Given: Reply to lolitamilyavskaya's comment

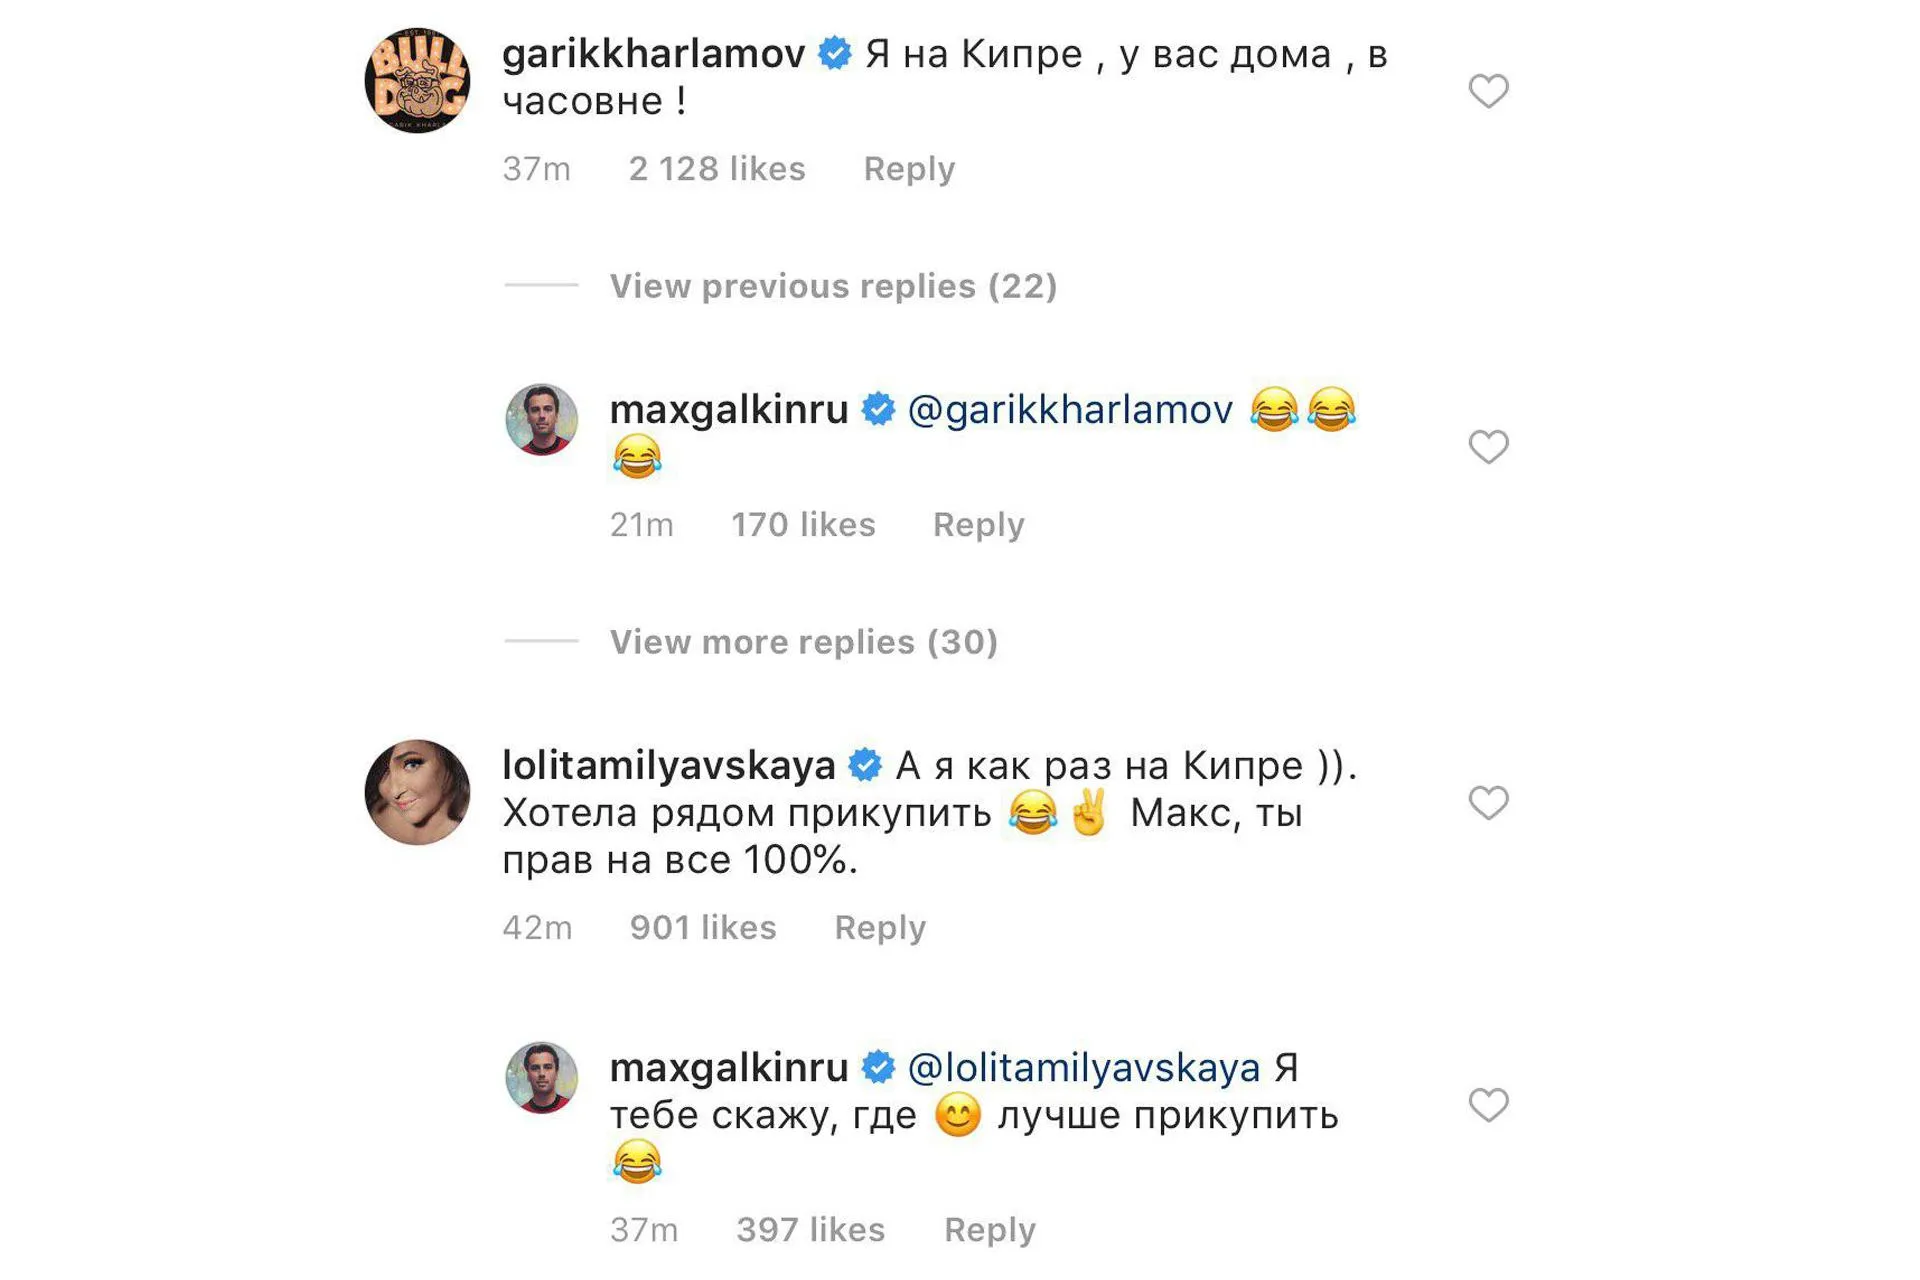Looking at the screenshot, I should click(x=880, y=928).
